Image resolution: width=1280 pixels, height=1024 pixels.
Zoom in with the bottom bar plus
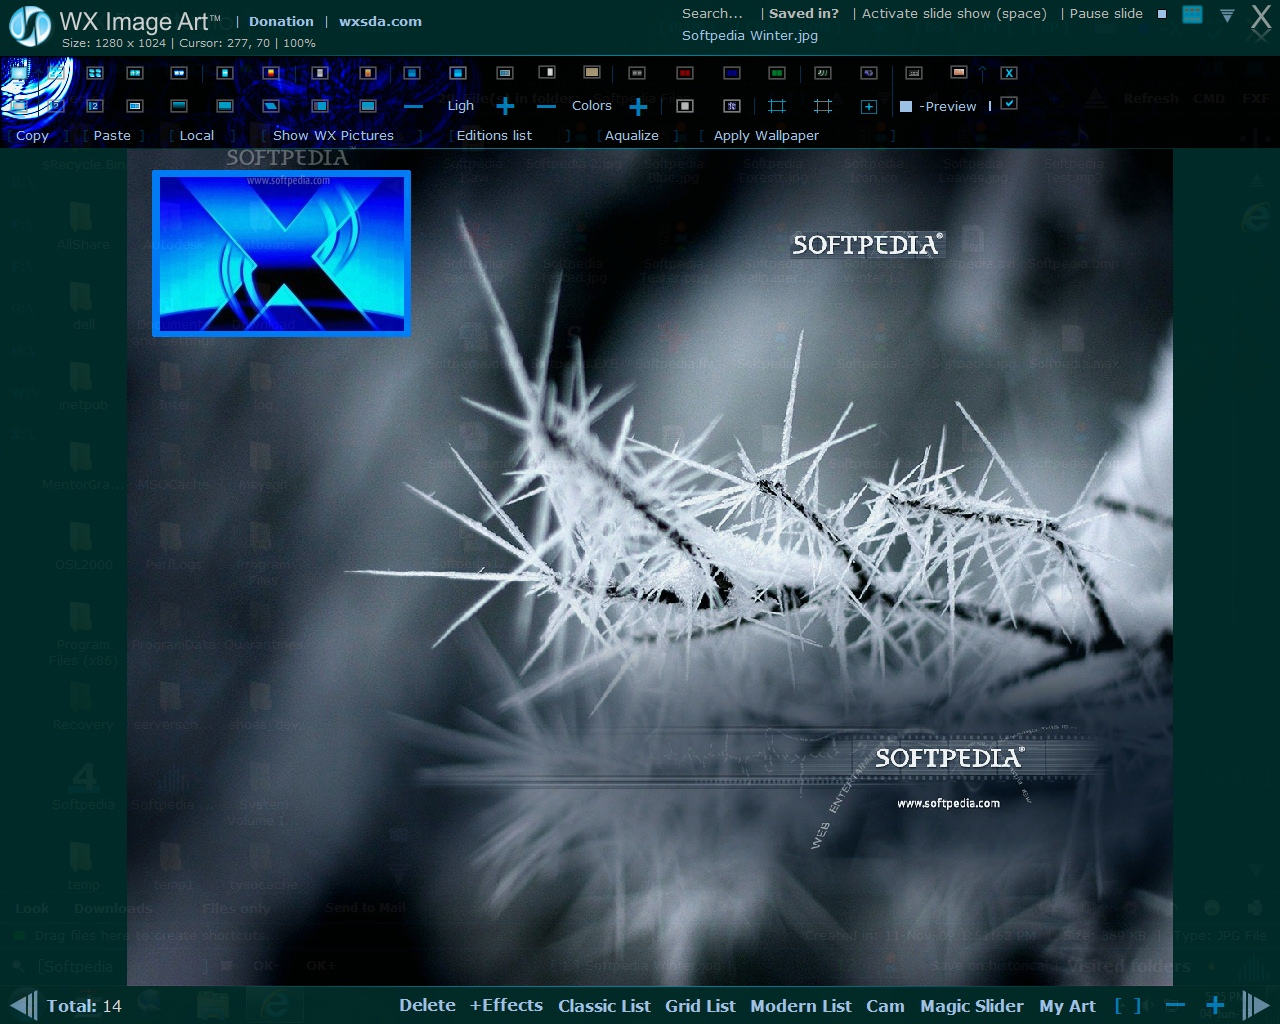pyautogui.click(x=1215, y=1005)
